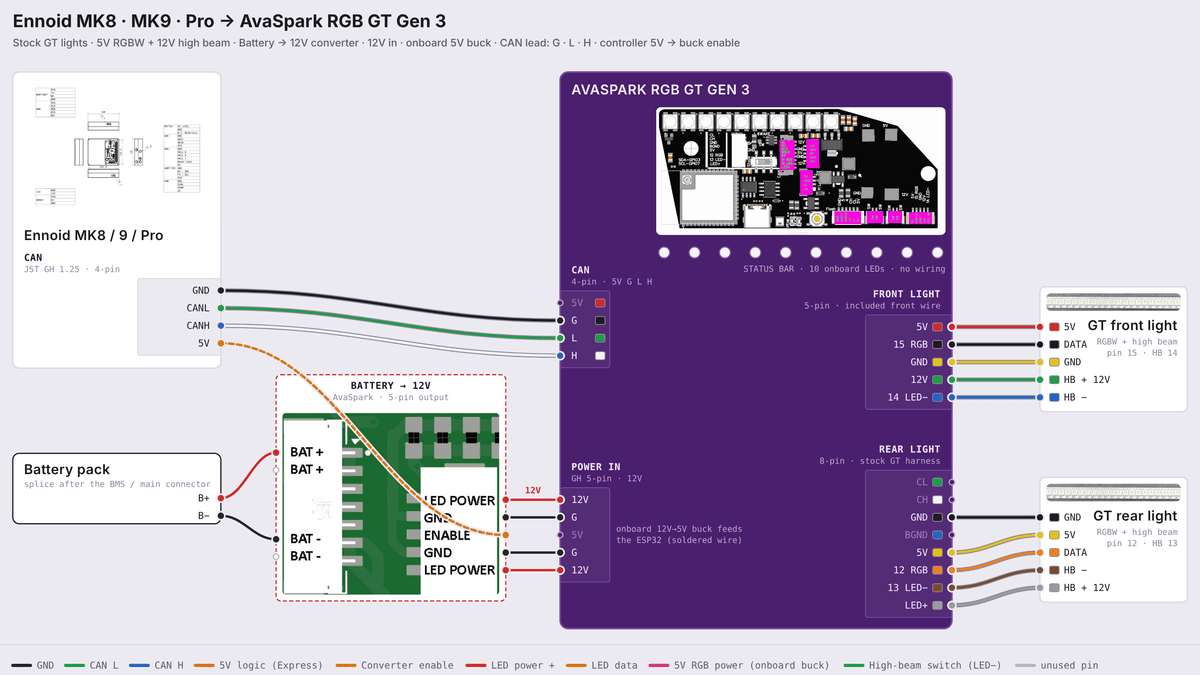
Task: Click the brown swatch beside GT rear light HB −
Action: pyautogui.click(x=1054, y=570)
